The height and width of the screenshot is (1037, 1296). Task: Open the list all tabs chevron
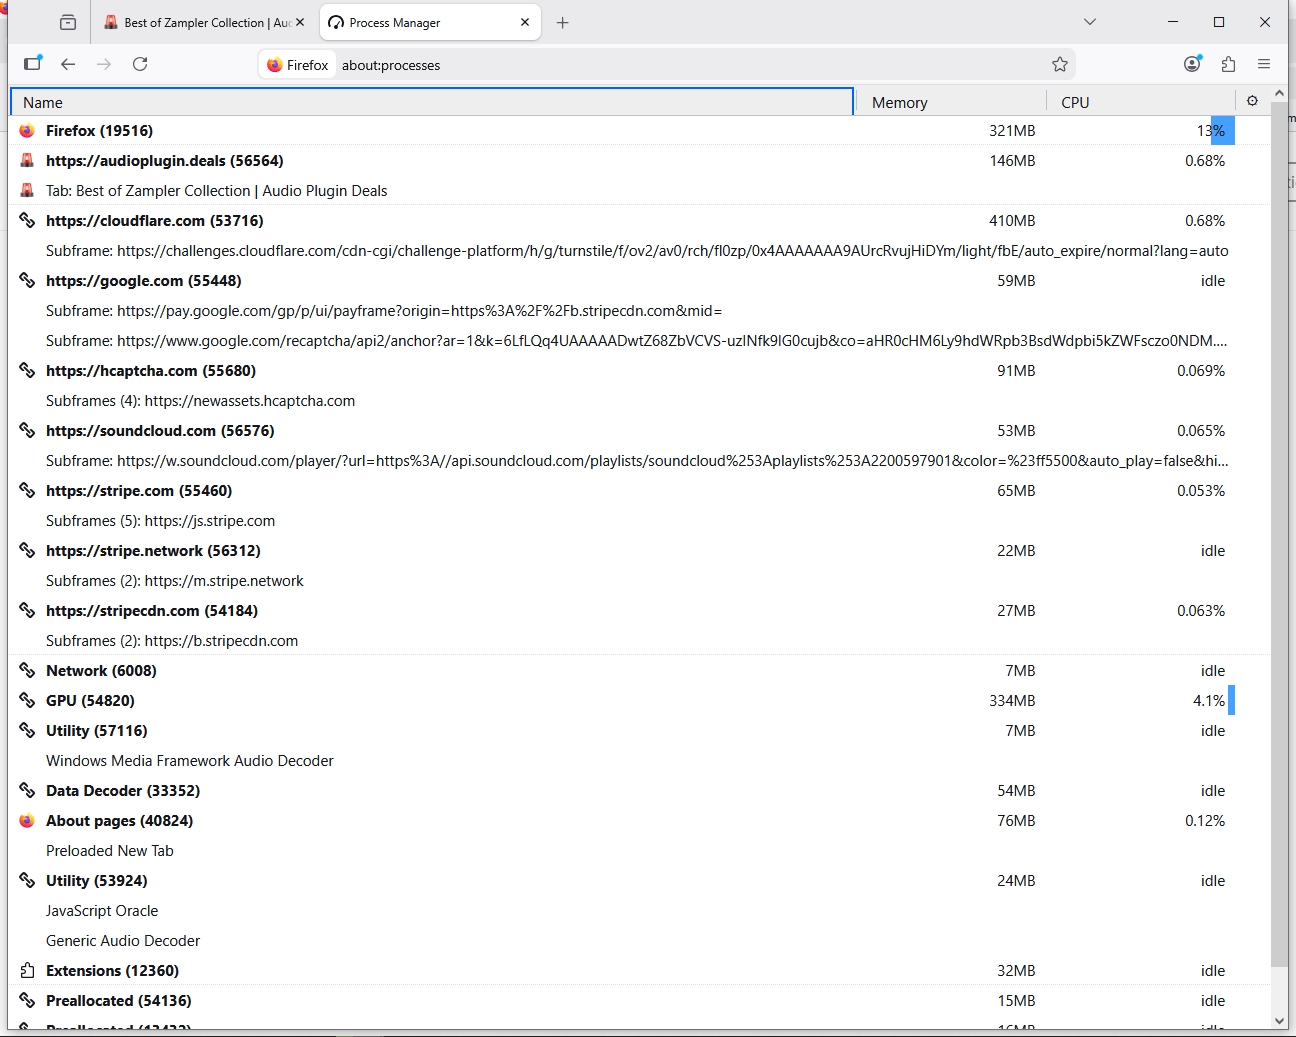point(1090,22)
